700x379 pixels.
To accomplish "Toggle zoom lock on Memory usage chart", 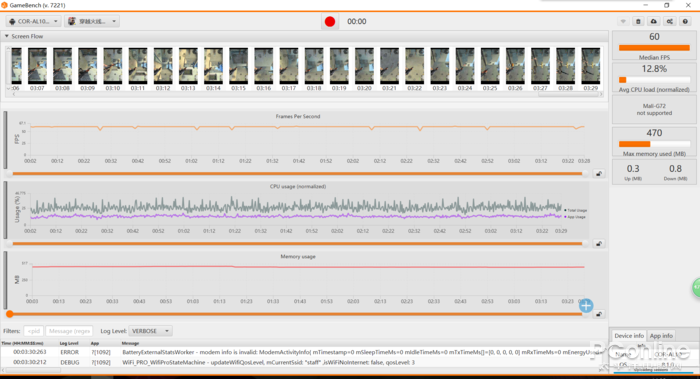I will point(599,314).
